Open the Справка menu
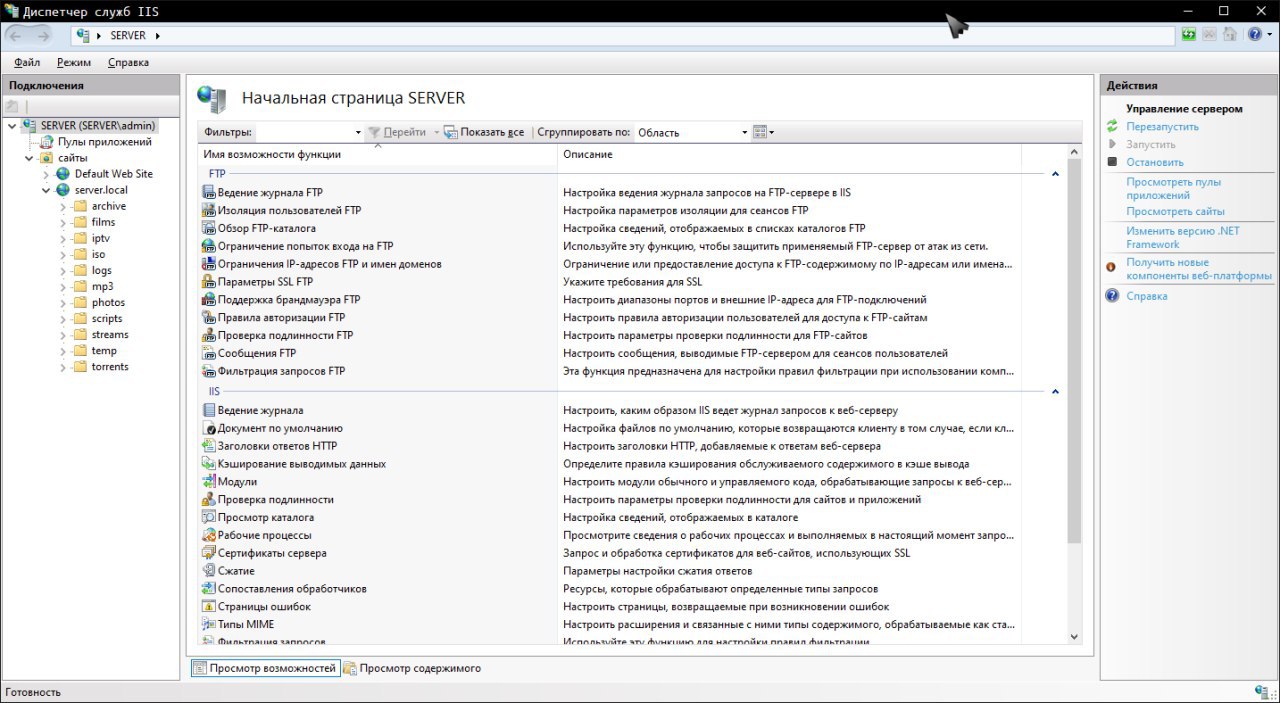The height and width of the screenshot is (703, 1280). click(x=128, y=62)
